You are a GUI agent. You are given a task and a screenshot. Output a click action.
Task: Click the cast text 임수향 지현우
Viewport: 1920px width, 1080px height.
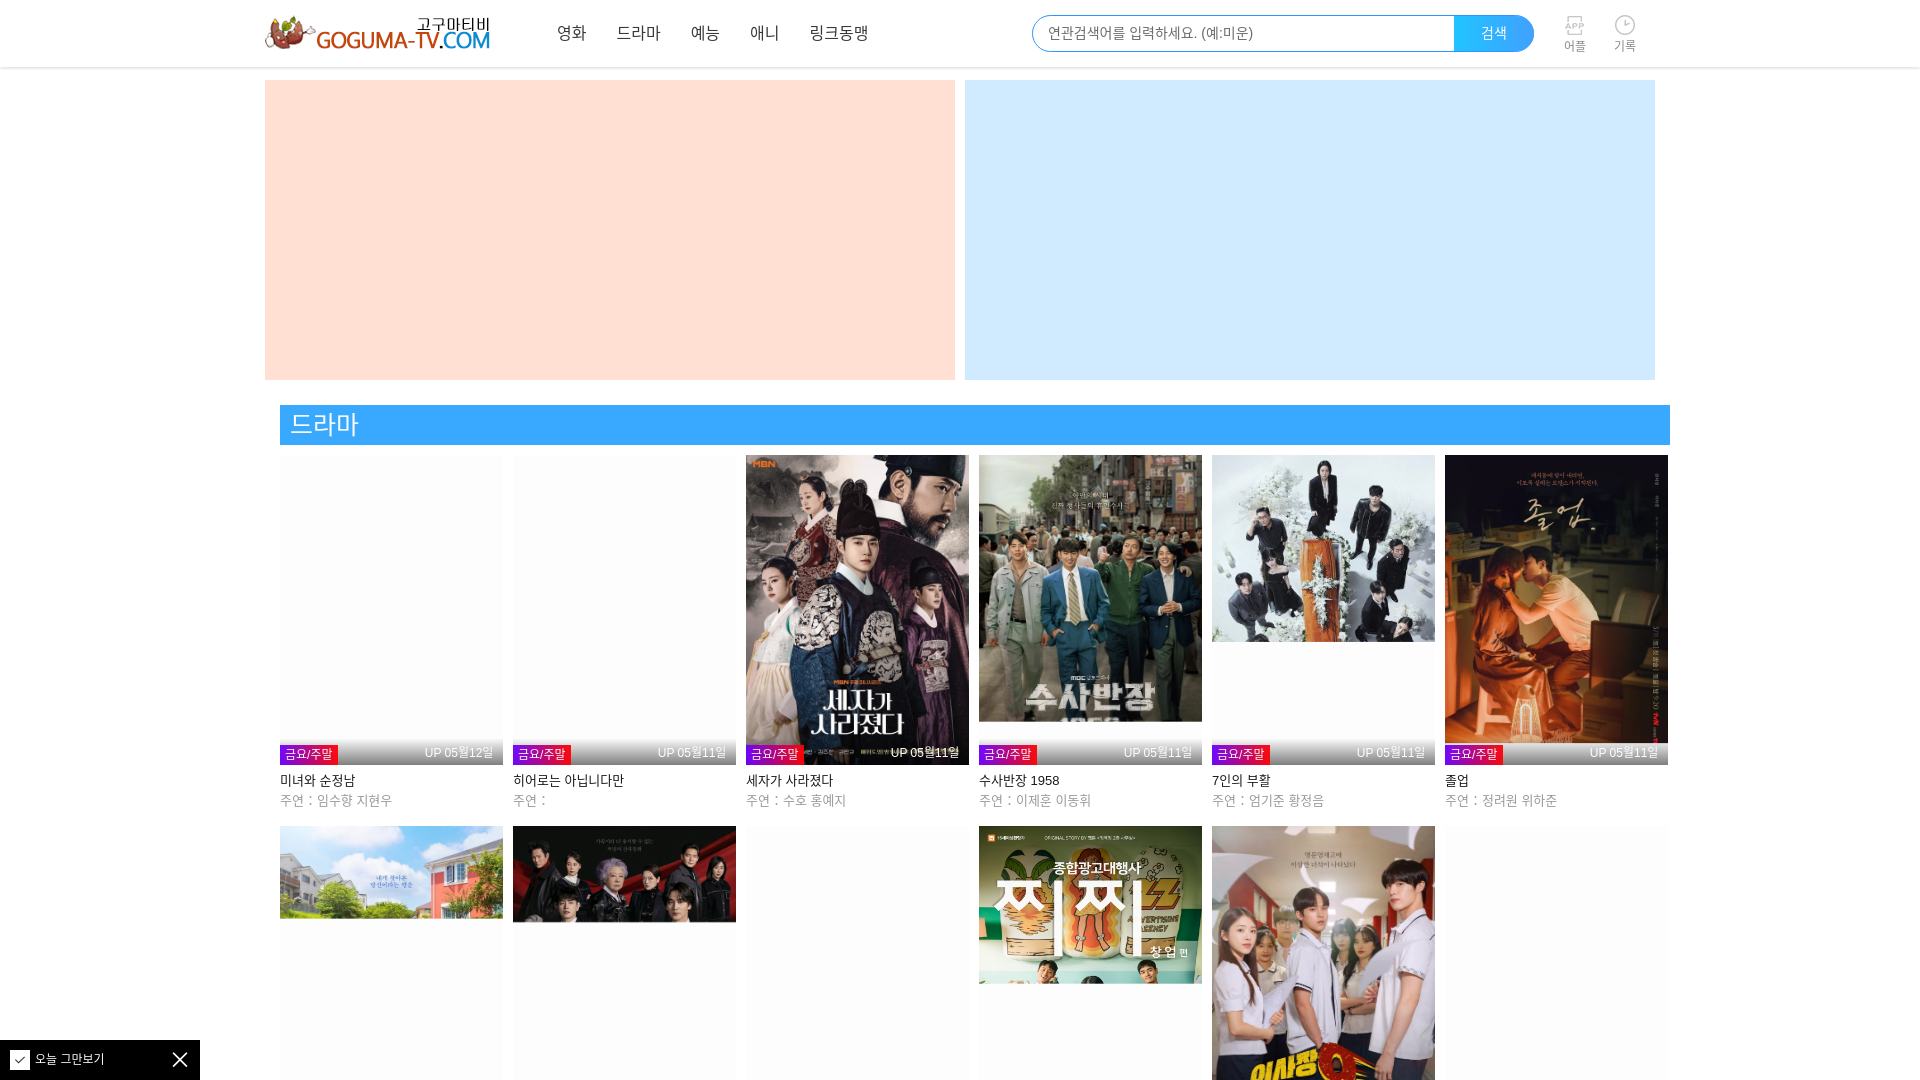pos(354,800)
